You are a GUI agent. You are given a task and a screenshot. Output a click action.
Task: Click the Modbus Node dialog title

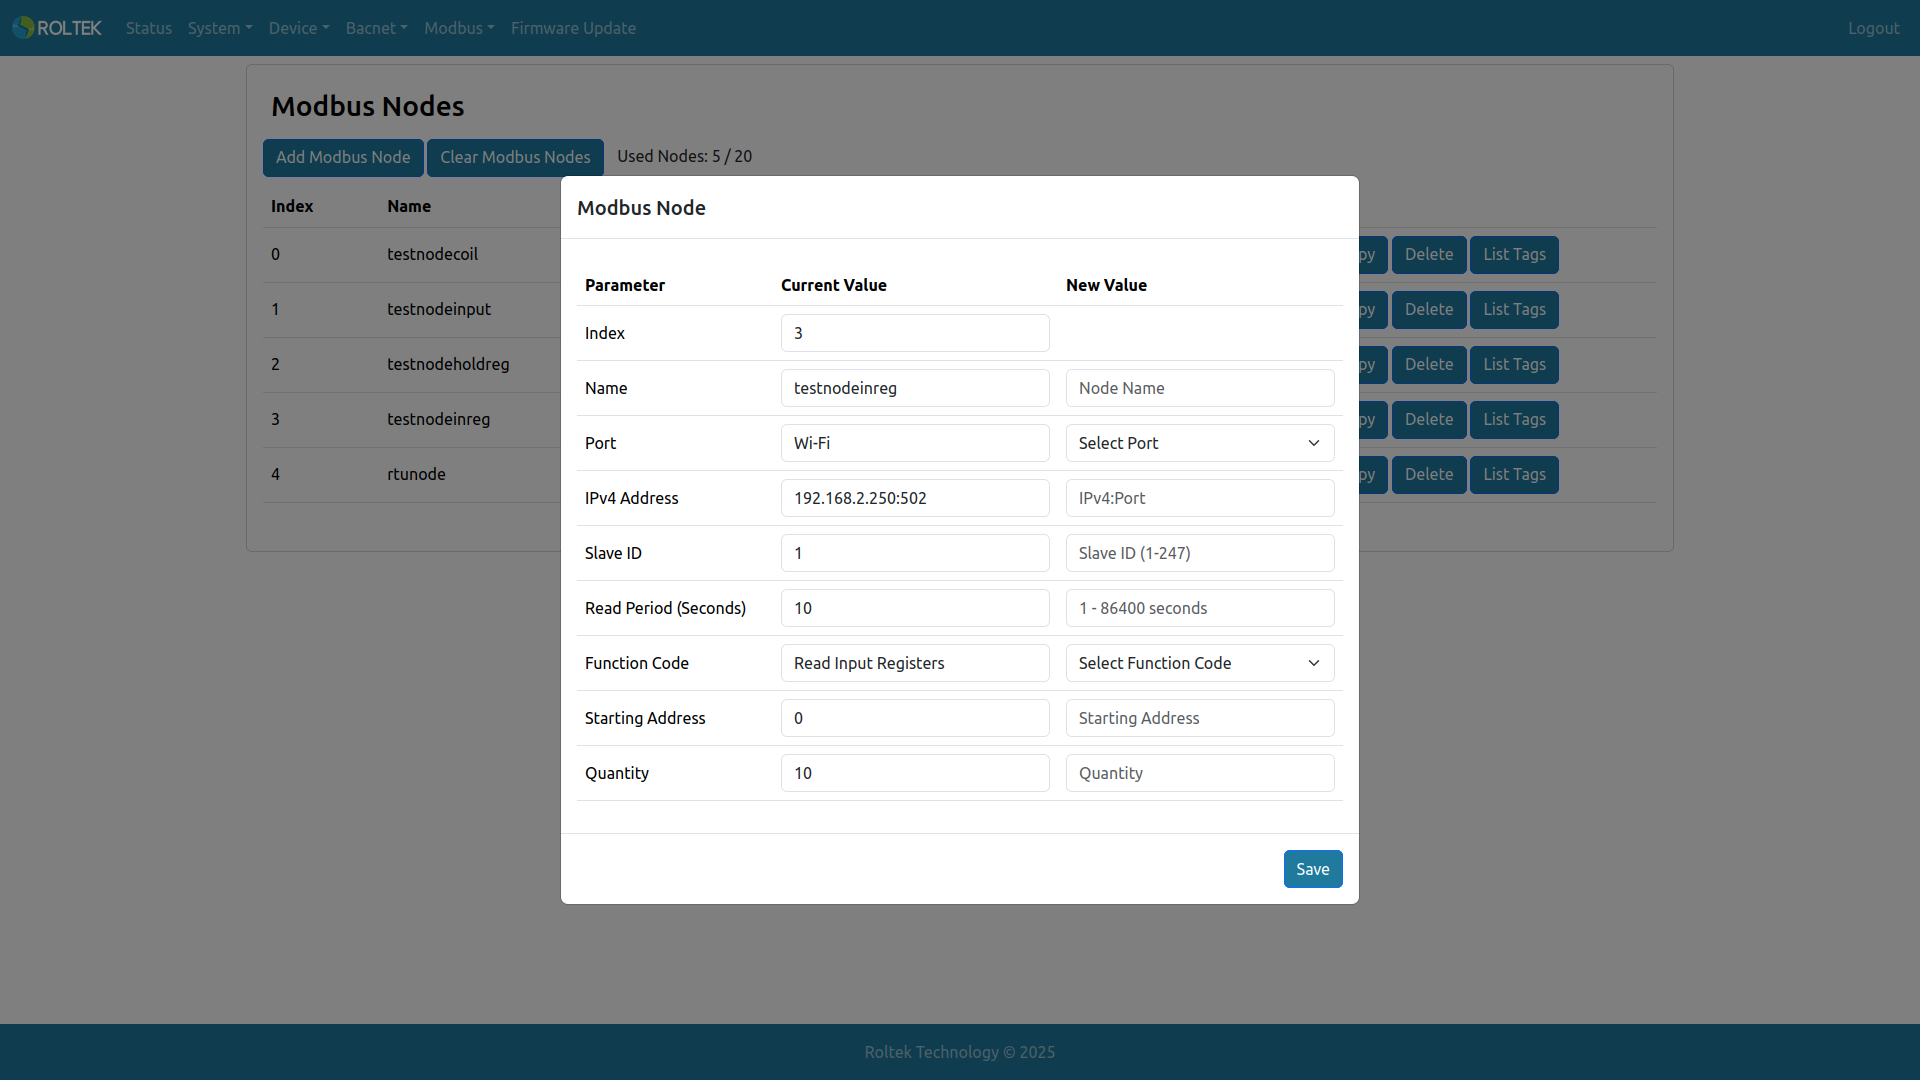(641, 208)
